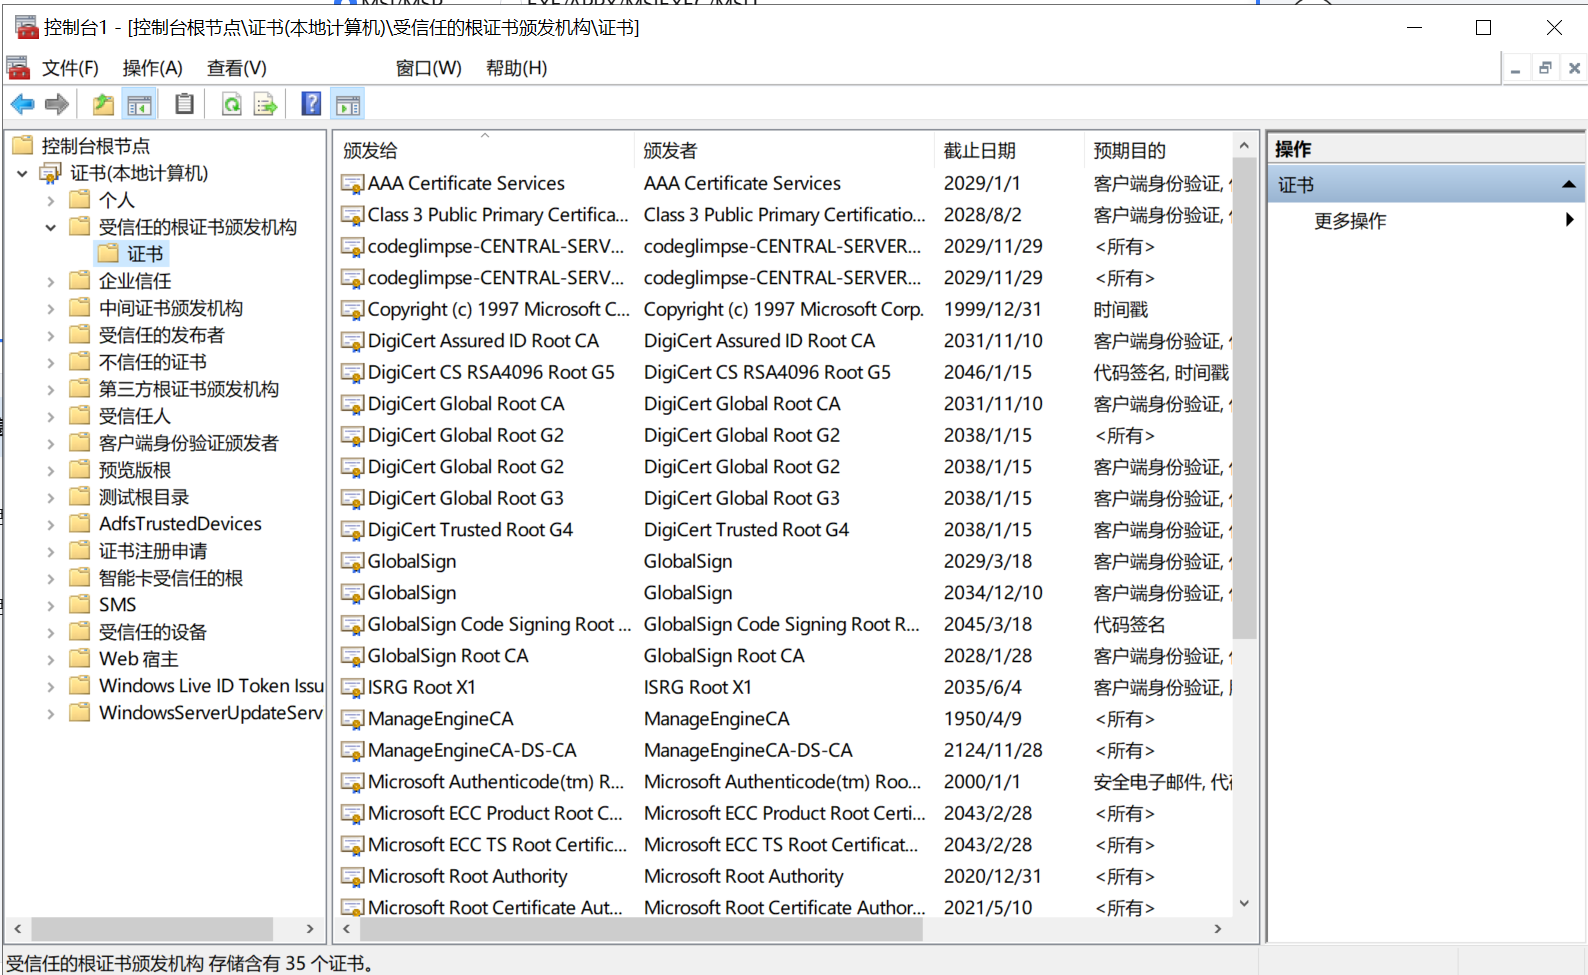
Task: Click the certificate list horizontal scrollbar thumb
Action: 641,929
